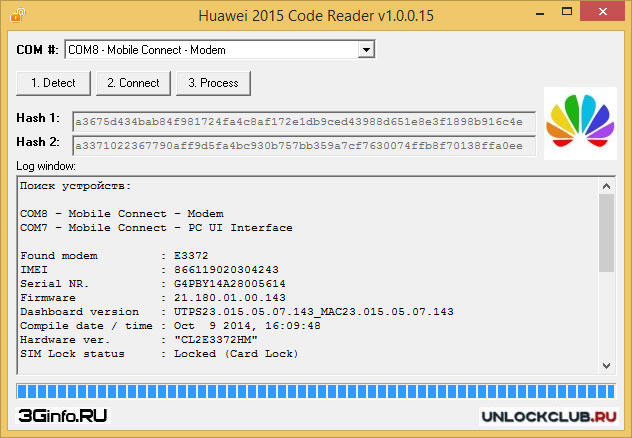The width and height of the screenshot is (632, 438).
Task: Click the COM7 PC UI Interface log line
Action: 156,228
